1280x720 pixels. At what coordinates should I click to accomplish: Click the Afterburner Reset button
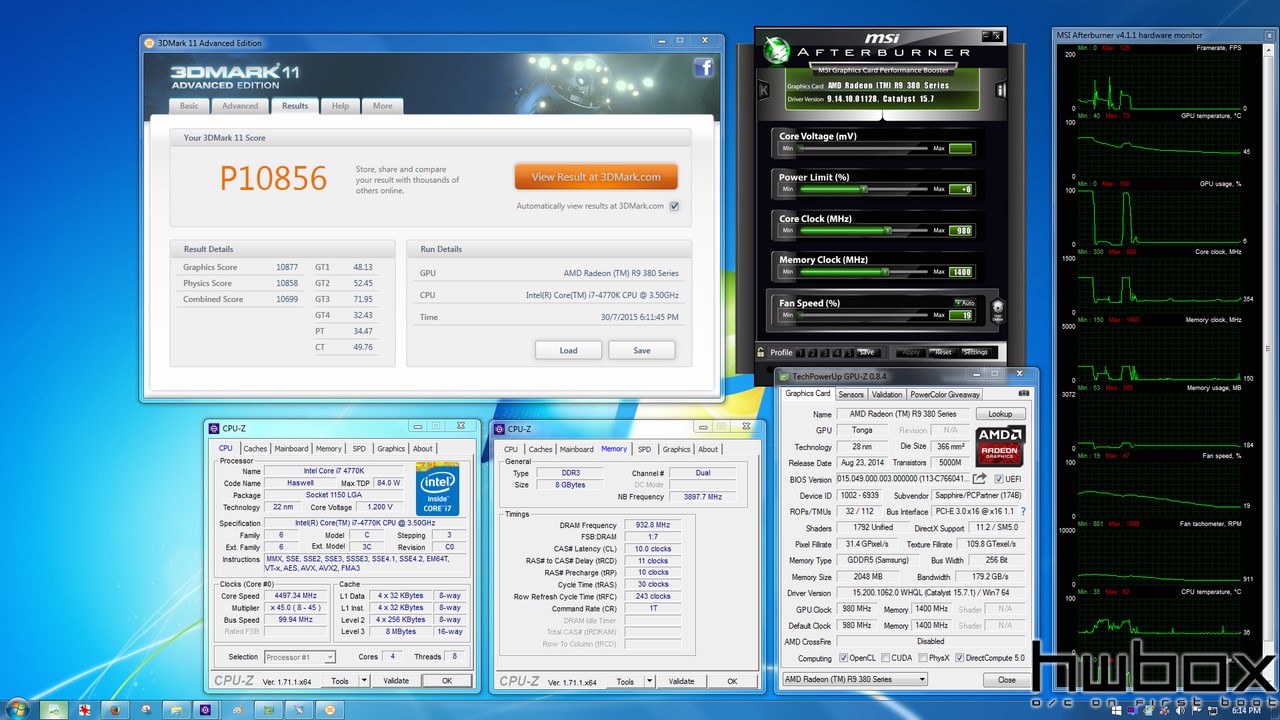tap(943, 352)
